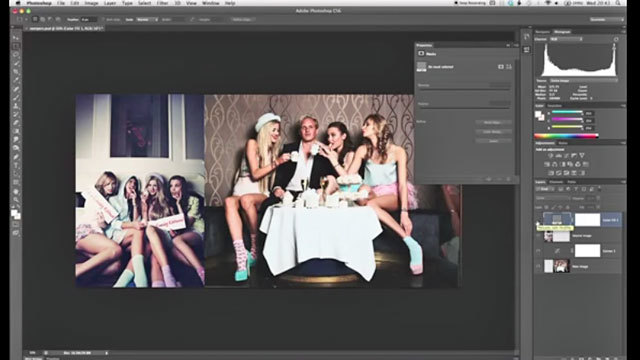Viewport: 640px width, 360px height.
Task: Toggle visibility of the top Color Fill layer
Action: tap(538, 220)
